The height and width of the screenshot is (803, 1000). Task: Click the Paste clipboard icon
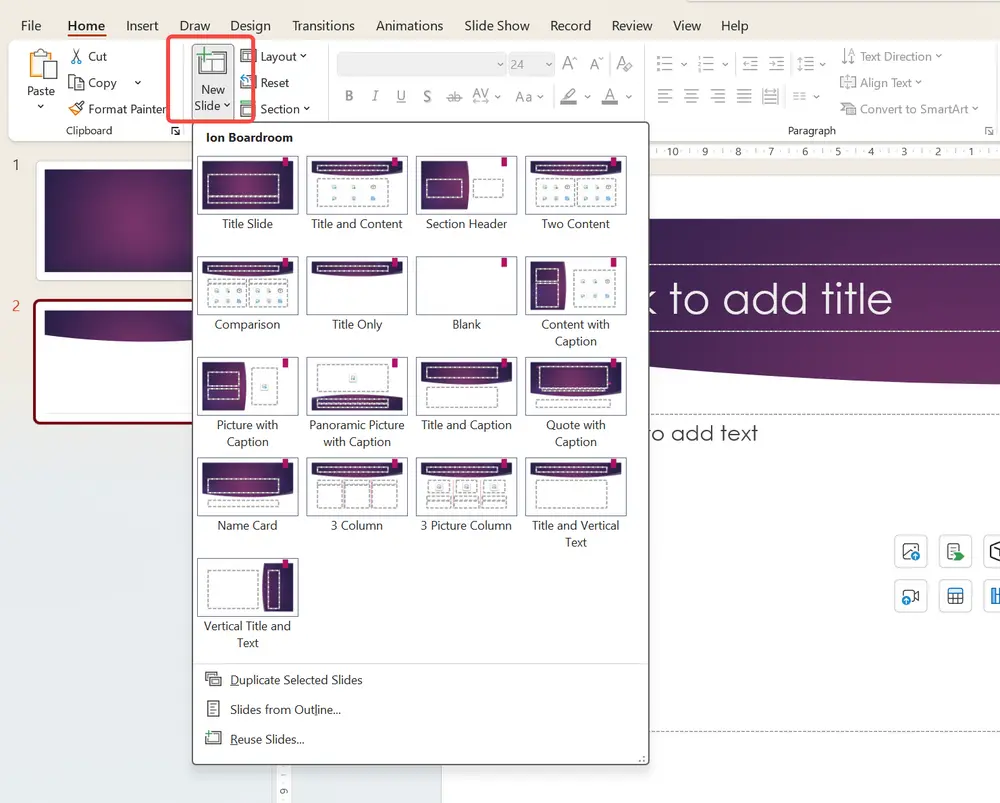click(42, 65)
